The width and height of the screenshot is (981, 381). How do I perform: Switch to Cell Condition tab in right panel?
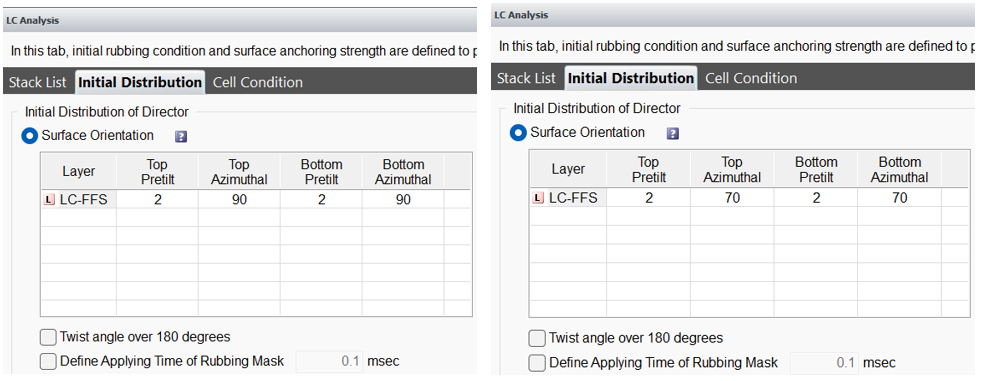pos(751,78)
